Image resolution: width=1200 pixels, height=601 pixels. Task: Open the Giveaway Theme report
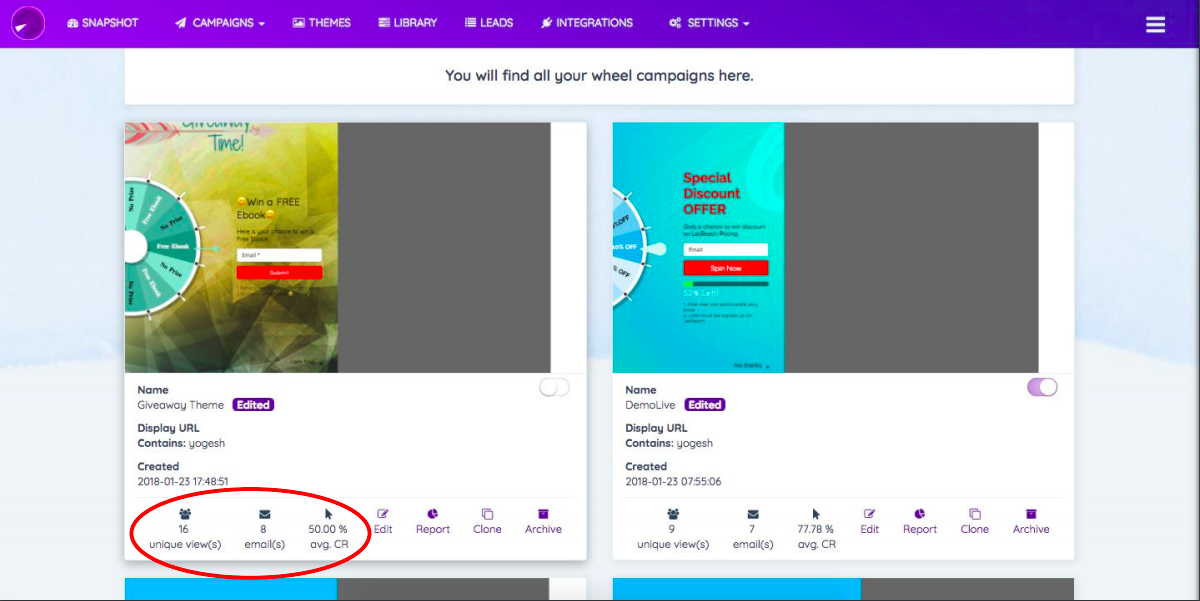[433, 521]
